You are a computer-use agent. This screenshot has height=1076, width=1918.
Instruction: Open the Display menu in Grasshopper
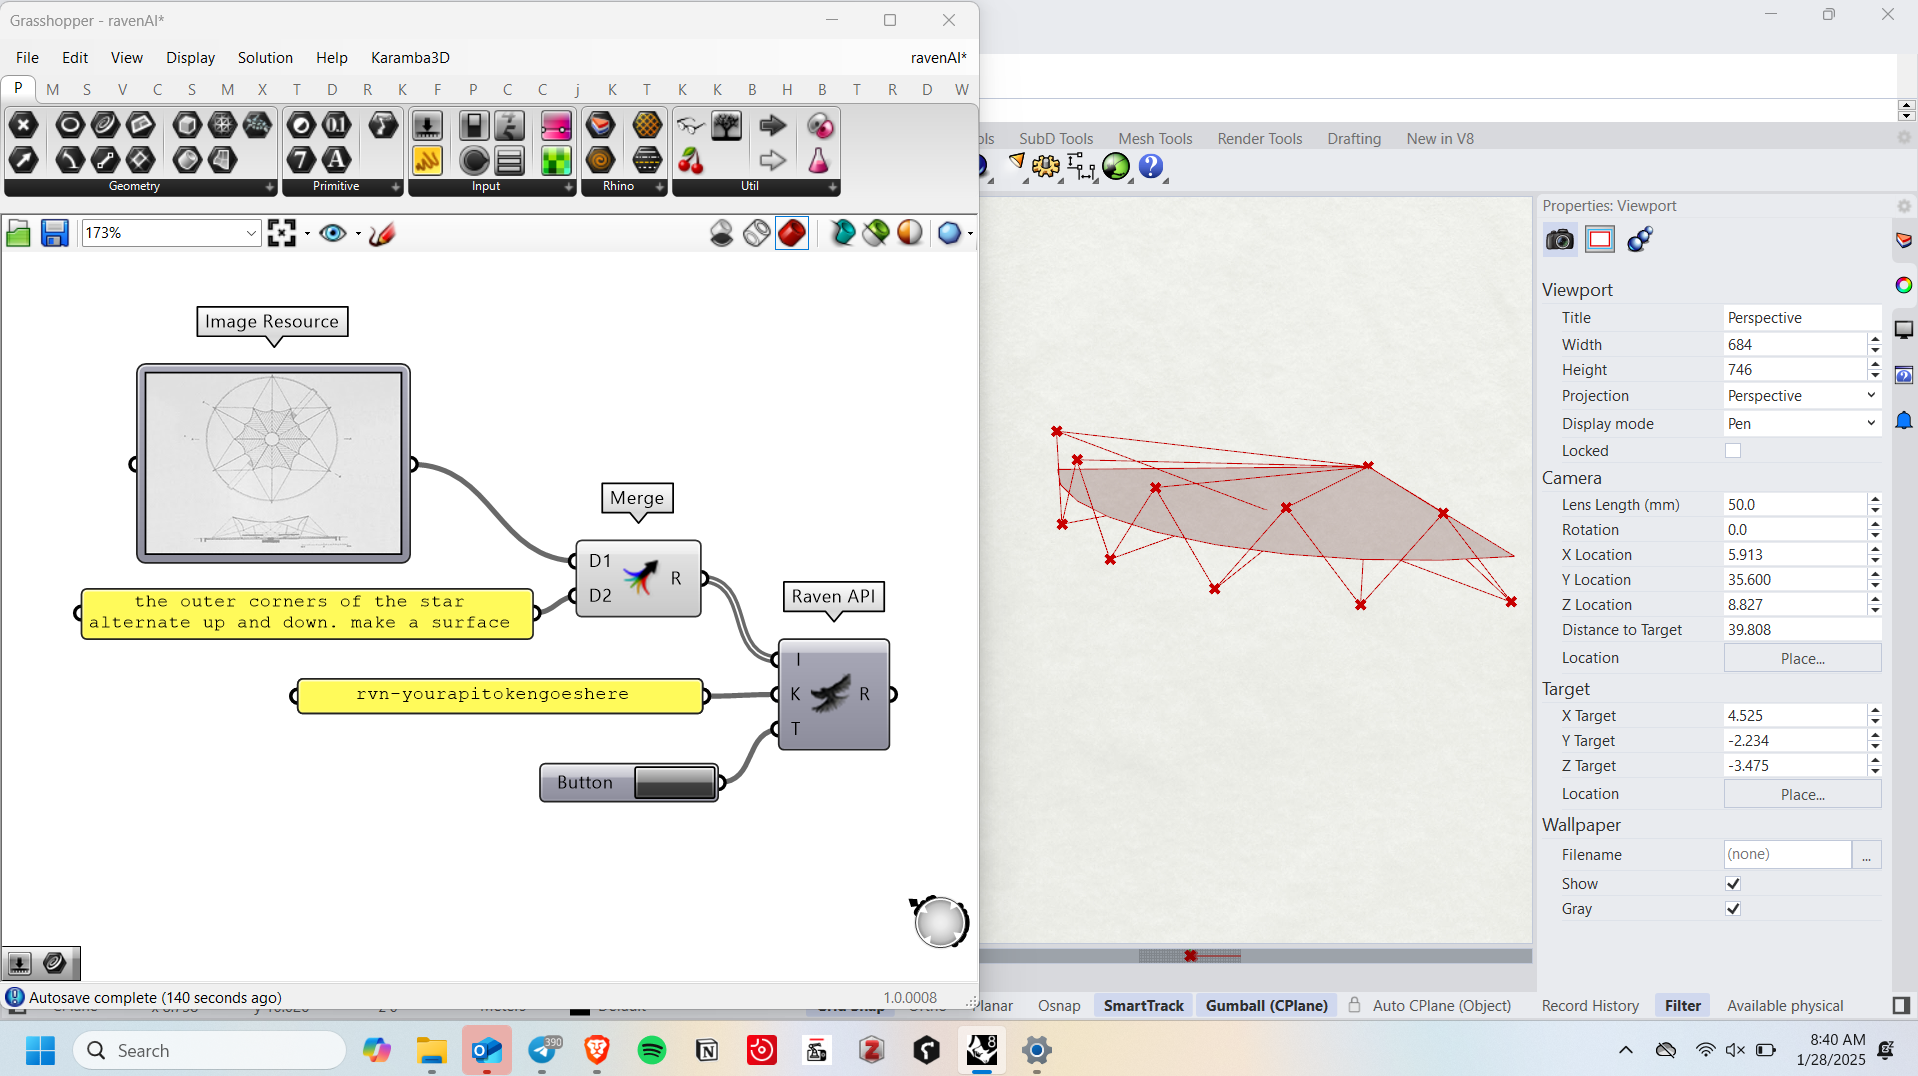190,57
